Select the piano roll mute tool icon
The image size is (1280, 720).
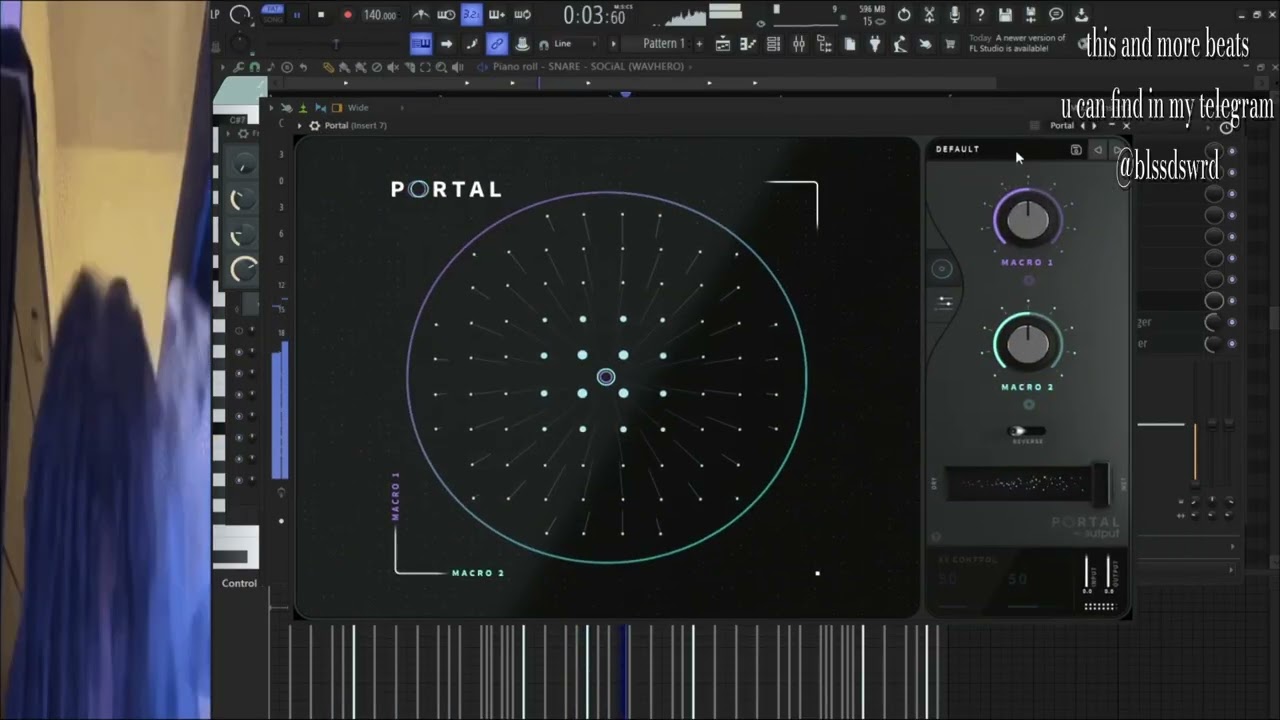[393, 67]
